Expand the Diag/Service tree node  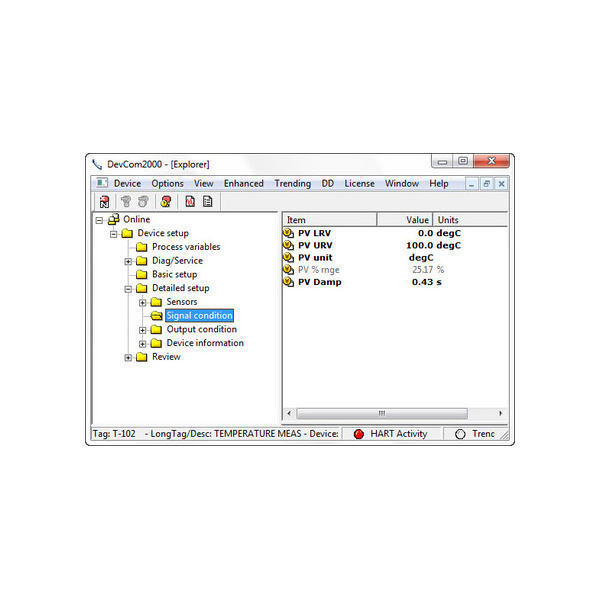128,262
